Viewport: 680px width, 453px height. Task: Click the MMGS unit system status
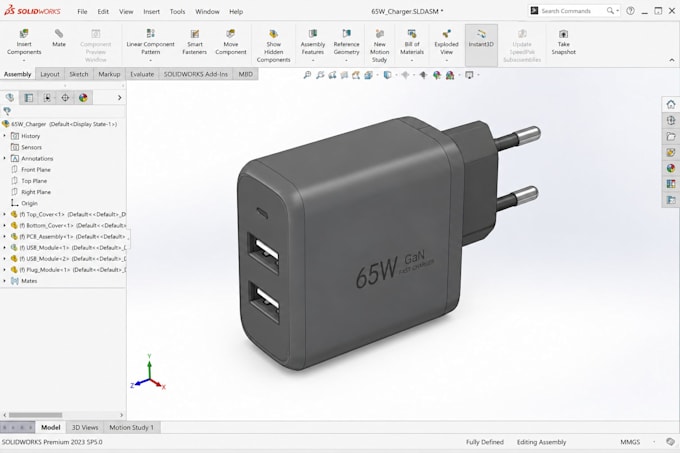click(x=630, y=442)
